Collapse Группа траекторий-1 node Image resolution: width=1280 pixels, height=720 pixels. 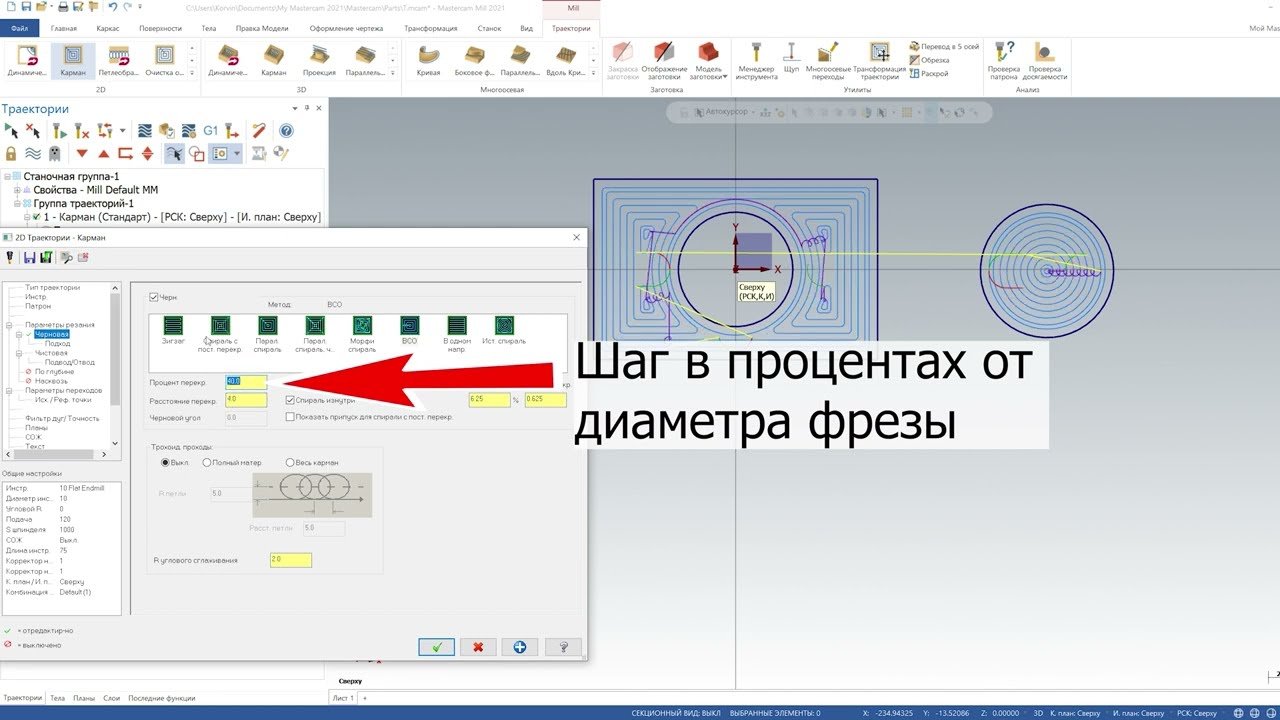coord(17,204)
